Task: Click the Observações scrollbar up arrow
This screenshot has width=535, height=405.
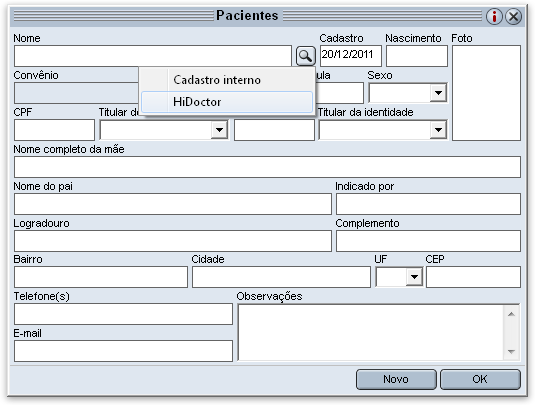Action: click(x=511, y=314)
